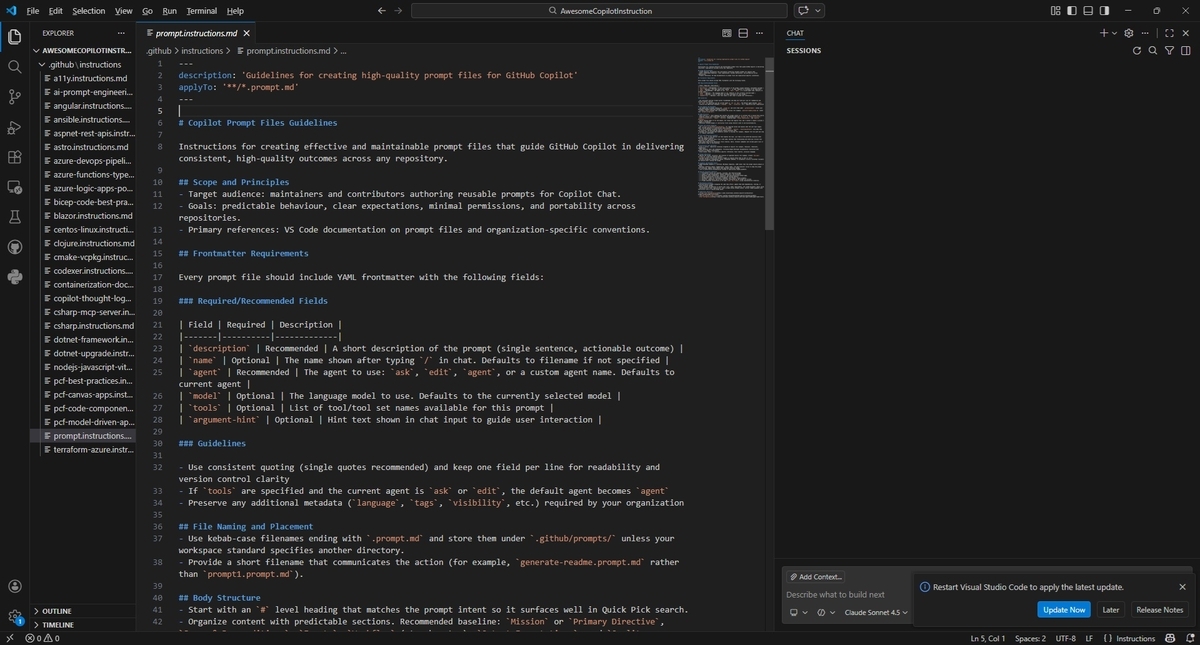This screenshot has width=1200, height=645.
Task: Click Spaces: 2 indentation setting
Action: tap(1030, 638)
